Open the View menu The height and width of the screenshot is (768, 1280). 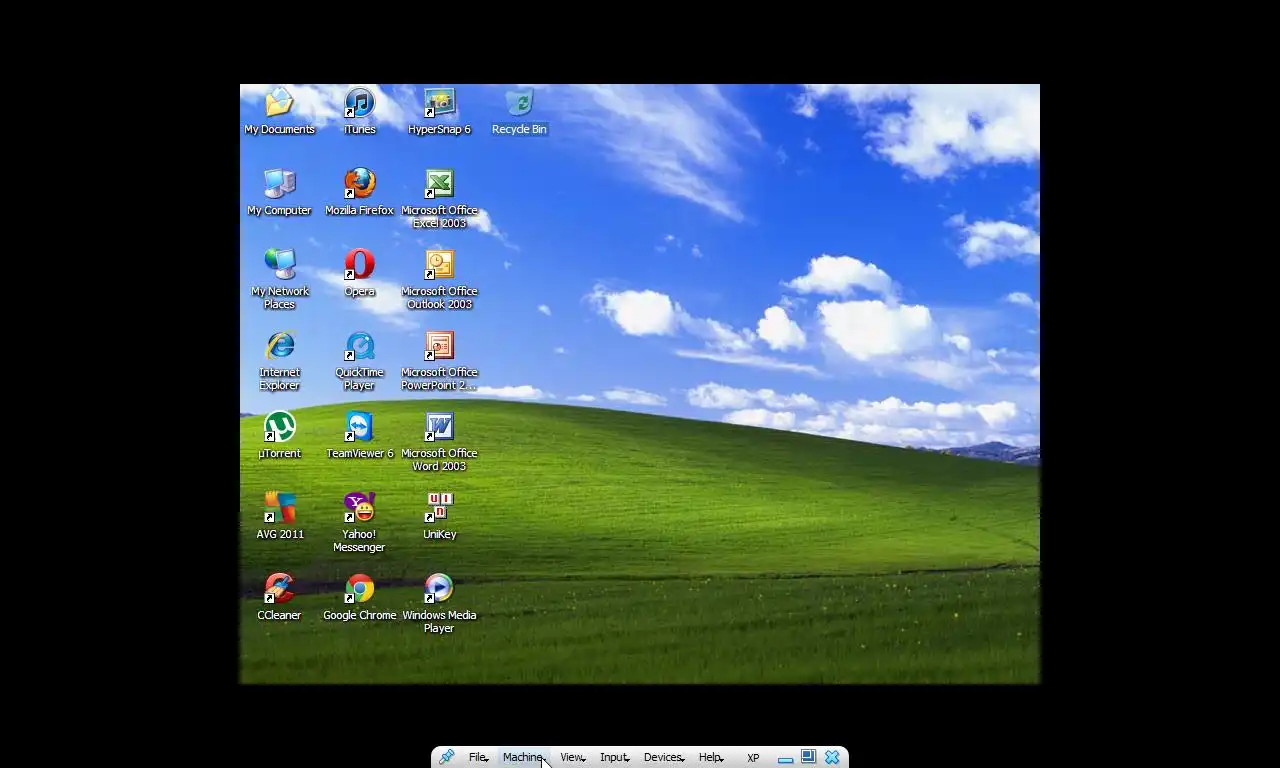tap(572, 757)
